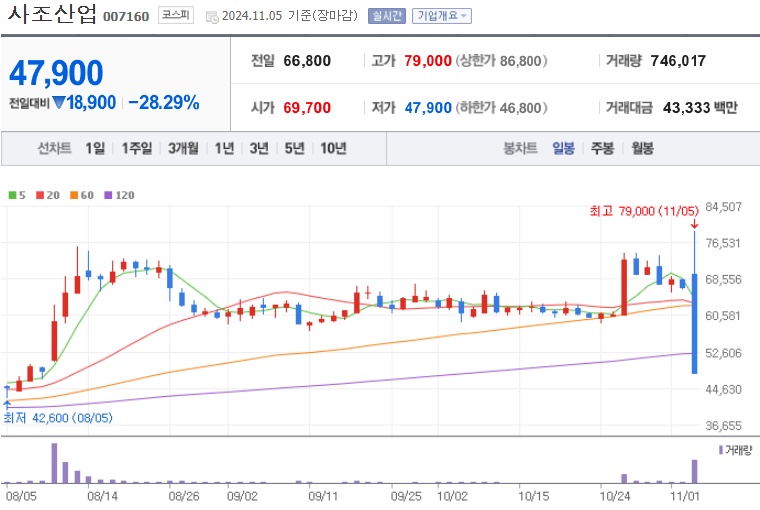Click the 코스피 market badge
760x510 pixels.
click(x=175, y=16)
